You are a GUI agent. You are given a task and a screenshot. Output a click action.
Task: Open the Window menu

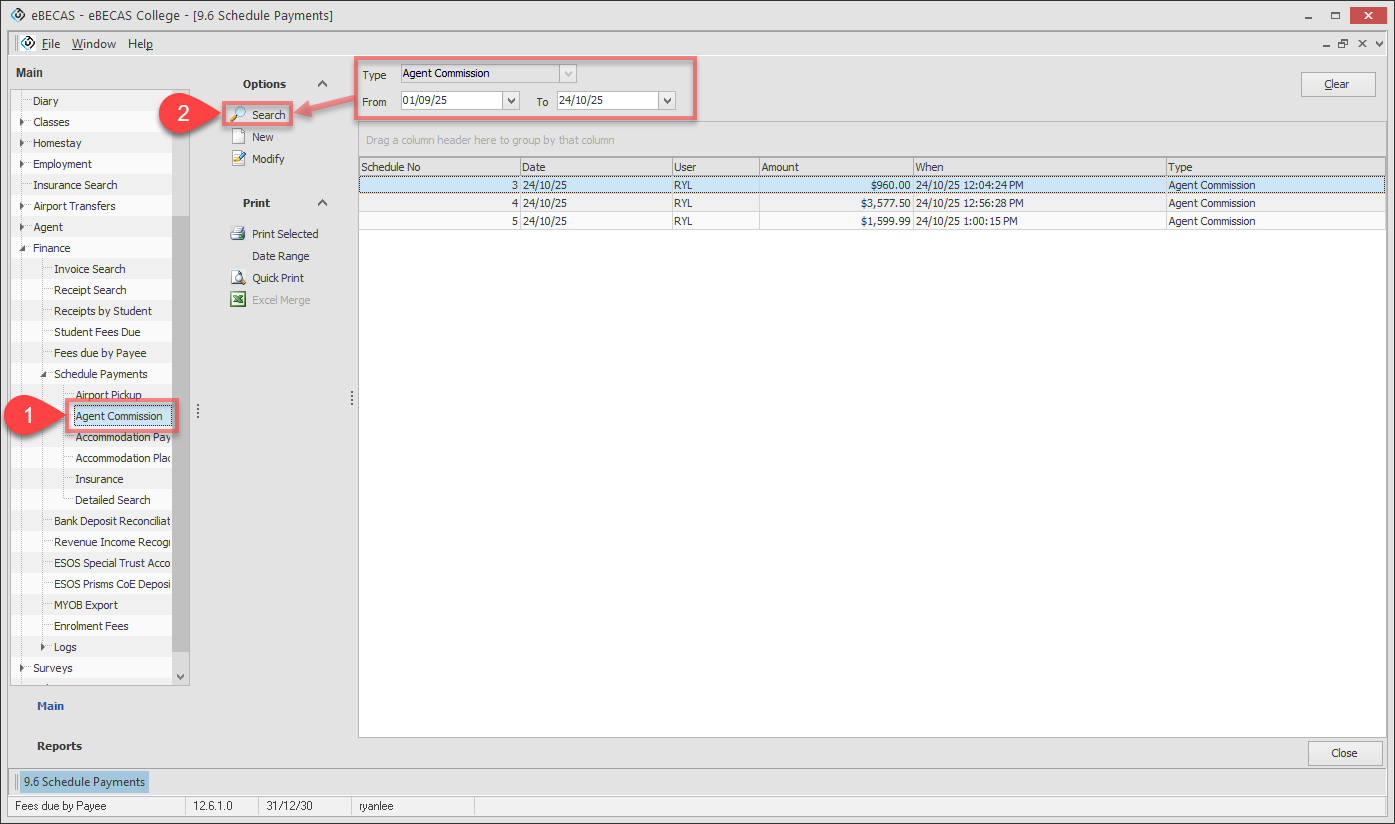(94, 44)
